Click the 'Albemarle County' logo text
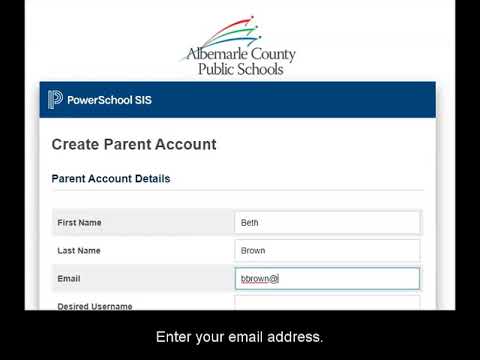 241,54
